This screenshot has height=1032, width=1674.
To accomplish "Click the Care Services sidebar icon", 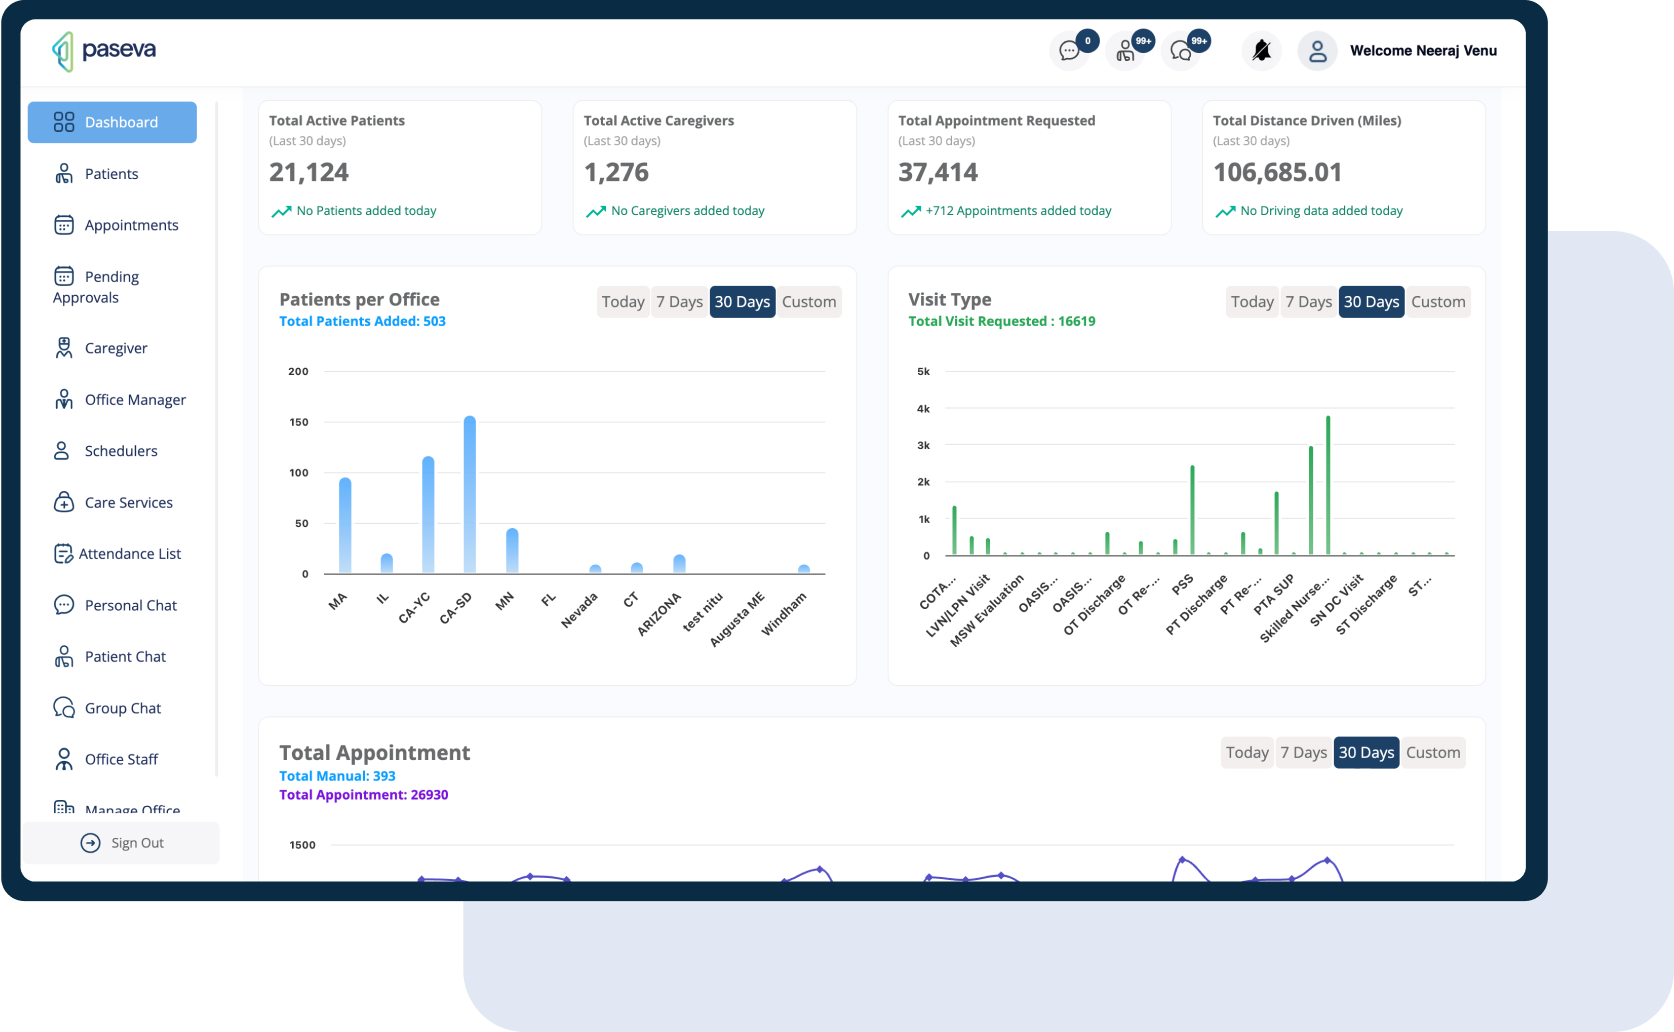I will pyautogui.click(x=64, y=502).
